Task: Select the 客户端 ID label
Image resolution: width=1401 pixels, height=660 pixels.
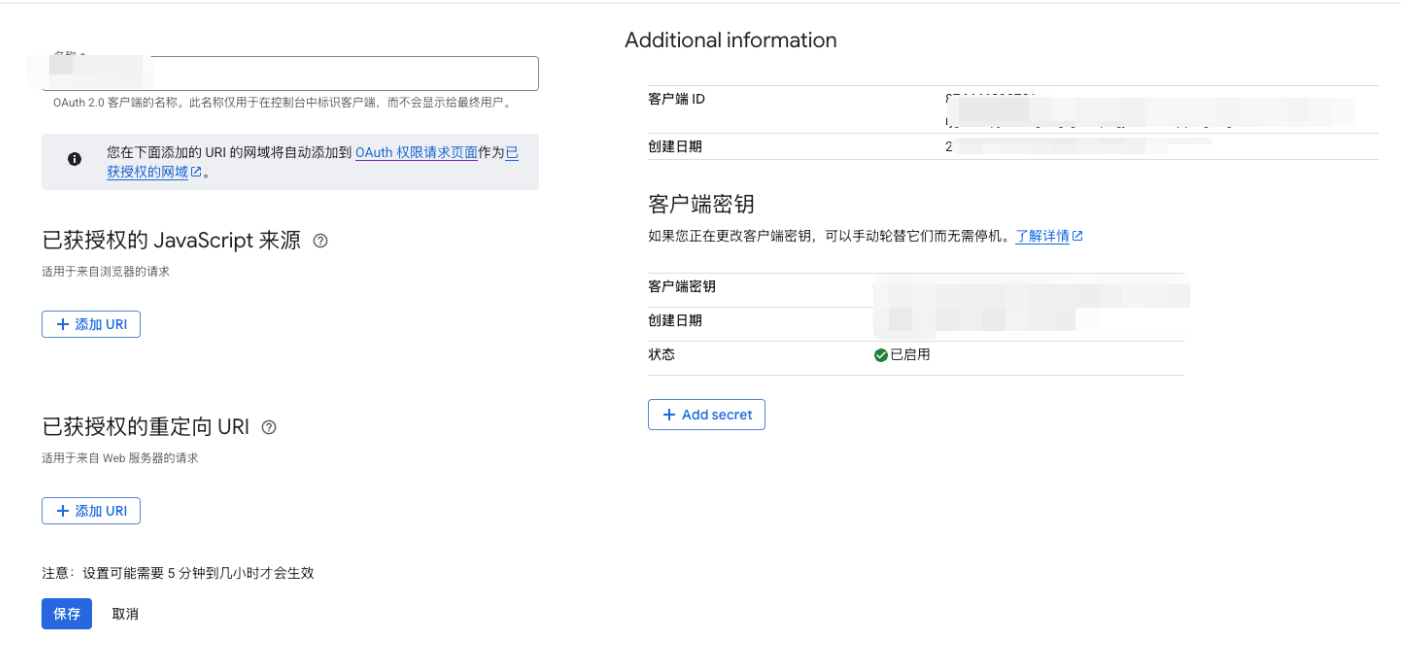Action: pyautogui.click(x=677, y=99)
